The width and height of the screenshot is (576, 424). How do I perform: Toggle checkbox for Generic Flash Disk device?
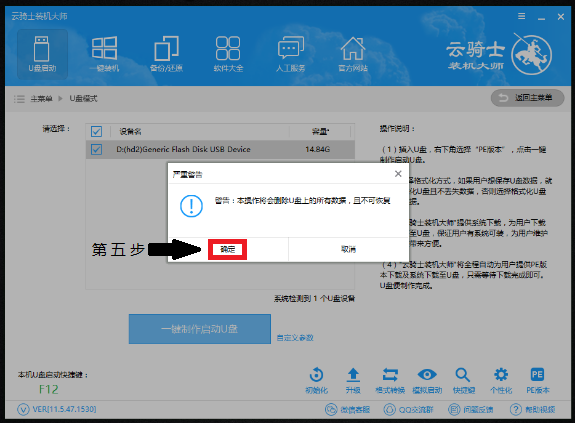click(96, 150)
